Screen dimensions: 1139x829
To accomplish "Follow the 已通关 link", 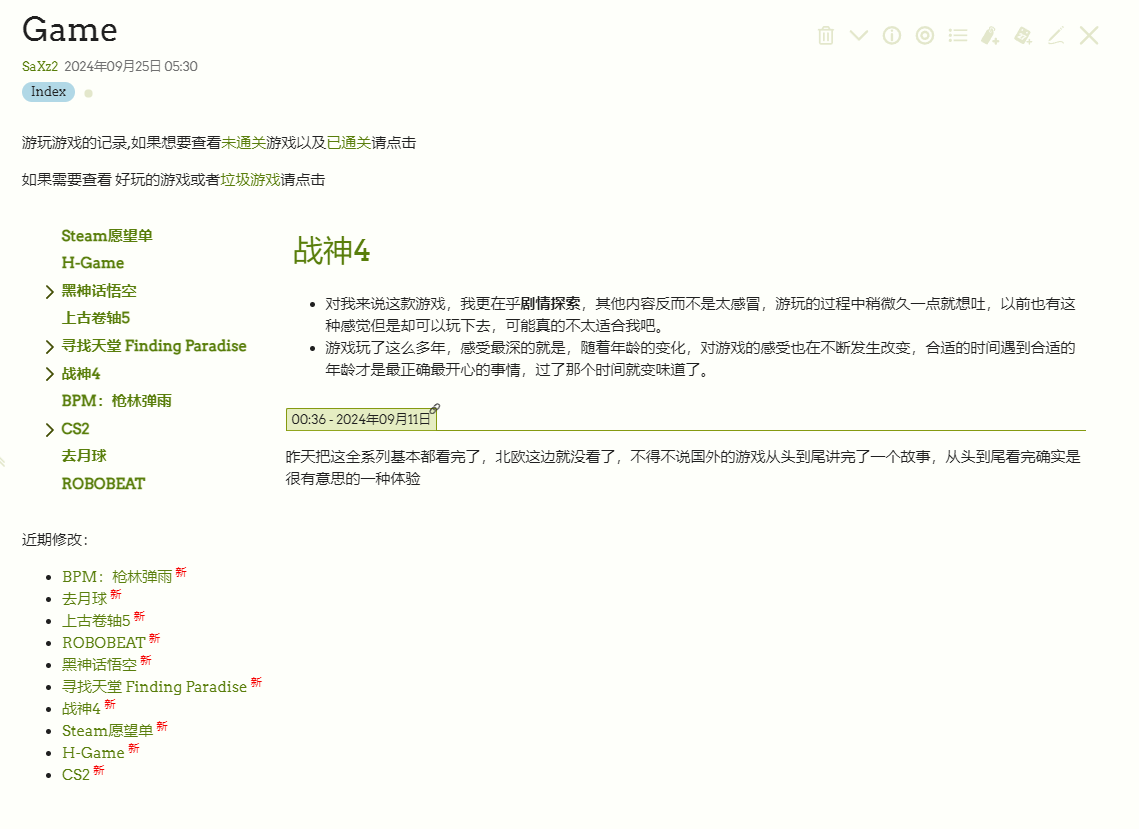I will point(349,143).
